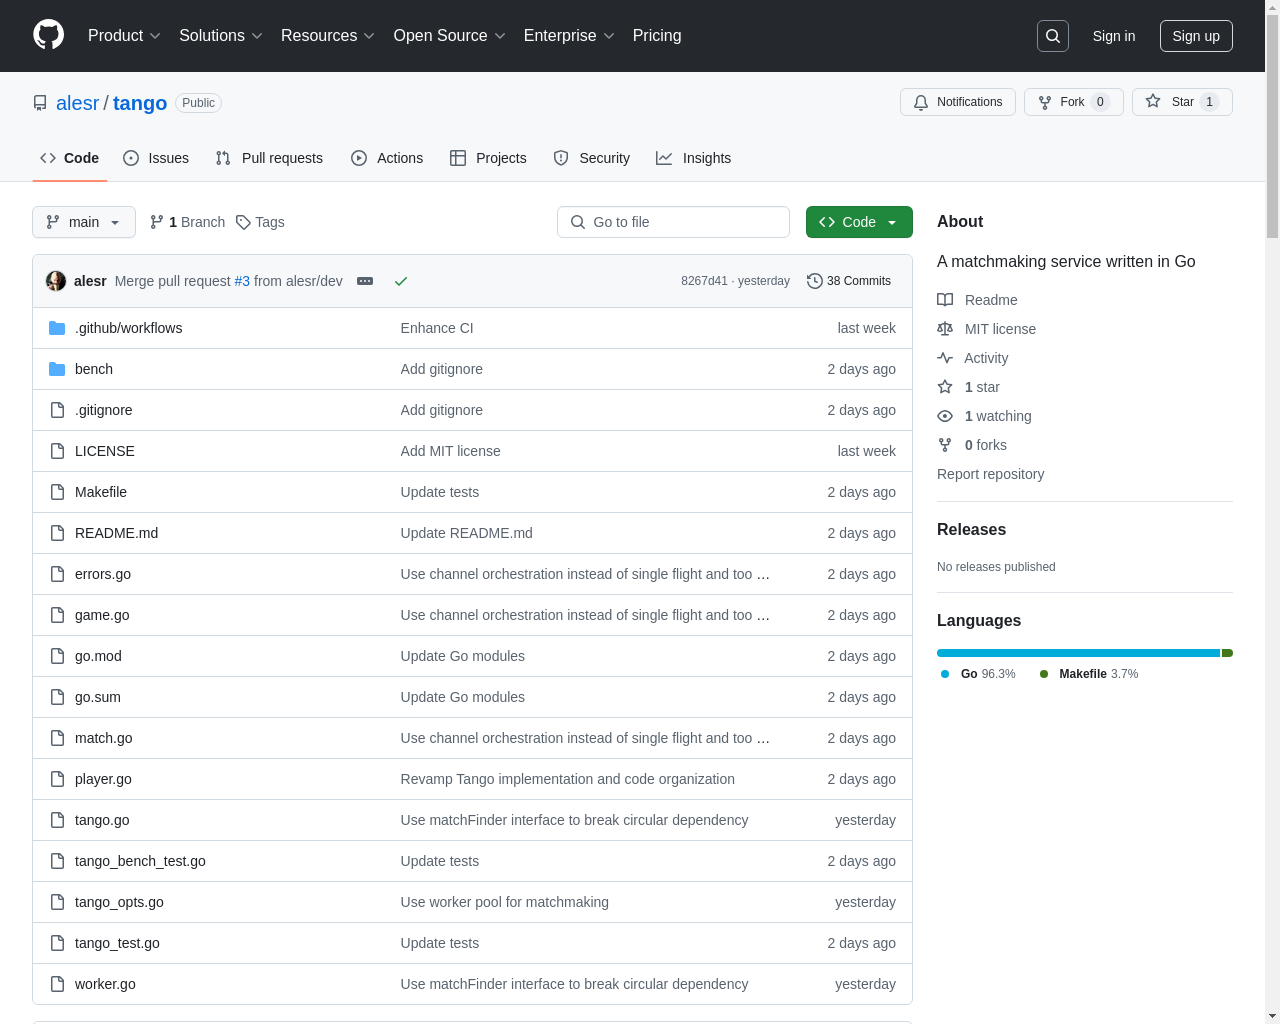Click the clock icon beside 38 Commits

tap(815, 281)
